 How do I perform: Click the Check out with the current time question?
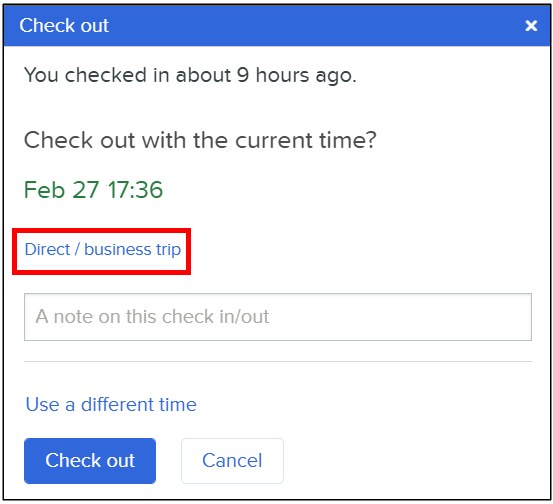click(x=200, y=140)
